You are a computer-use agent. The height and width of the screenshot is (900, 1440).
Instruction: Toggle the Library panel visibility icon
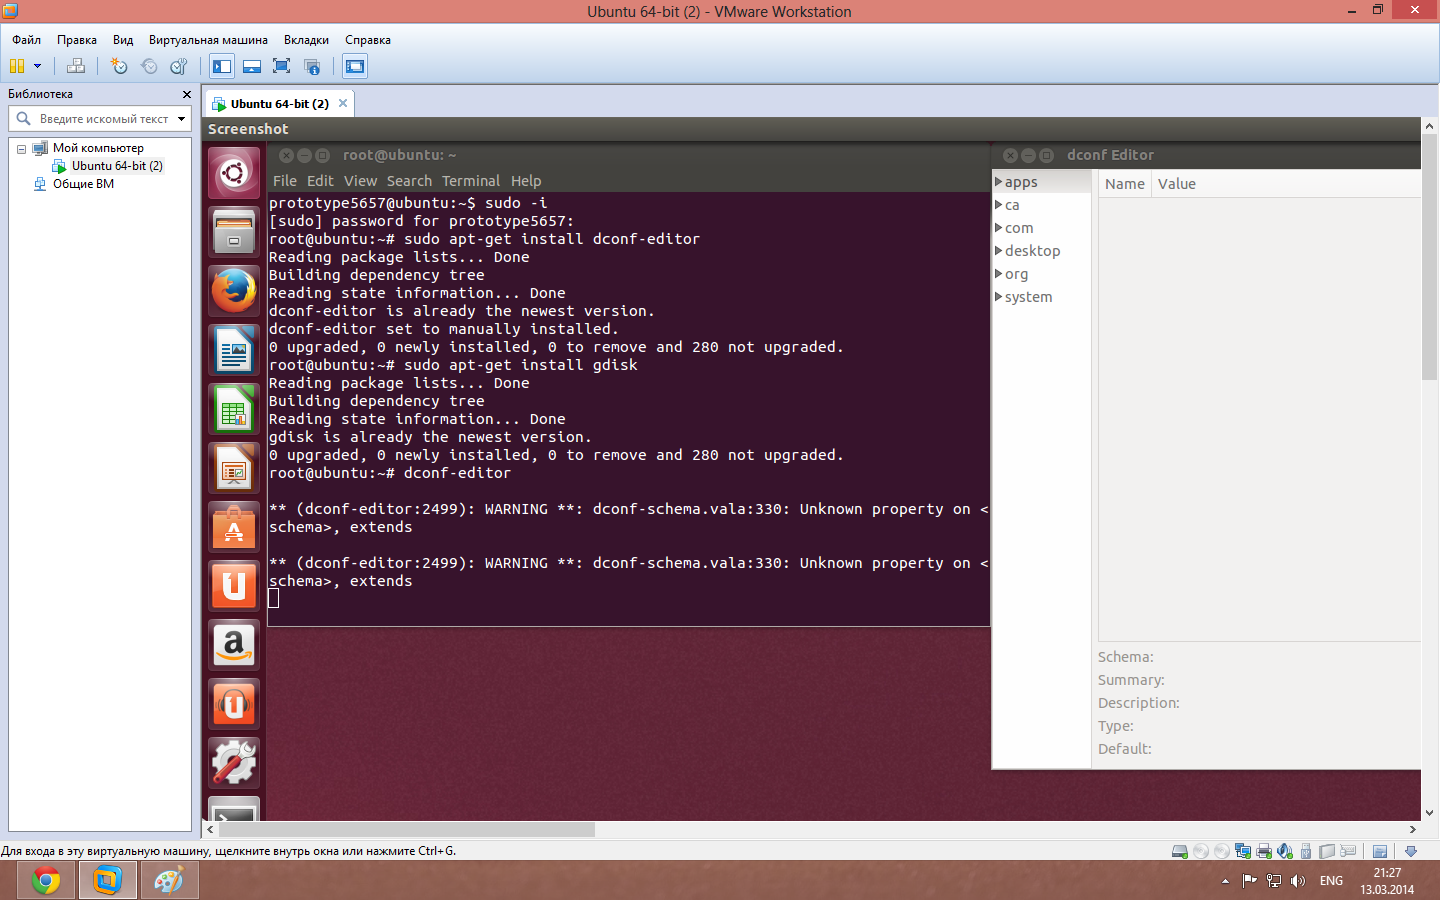pos(222,66)
